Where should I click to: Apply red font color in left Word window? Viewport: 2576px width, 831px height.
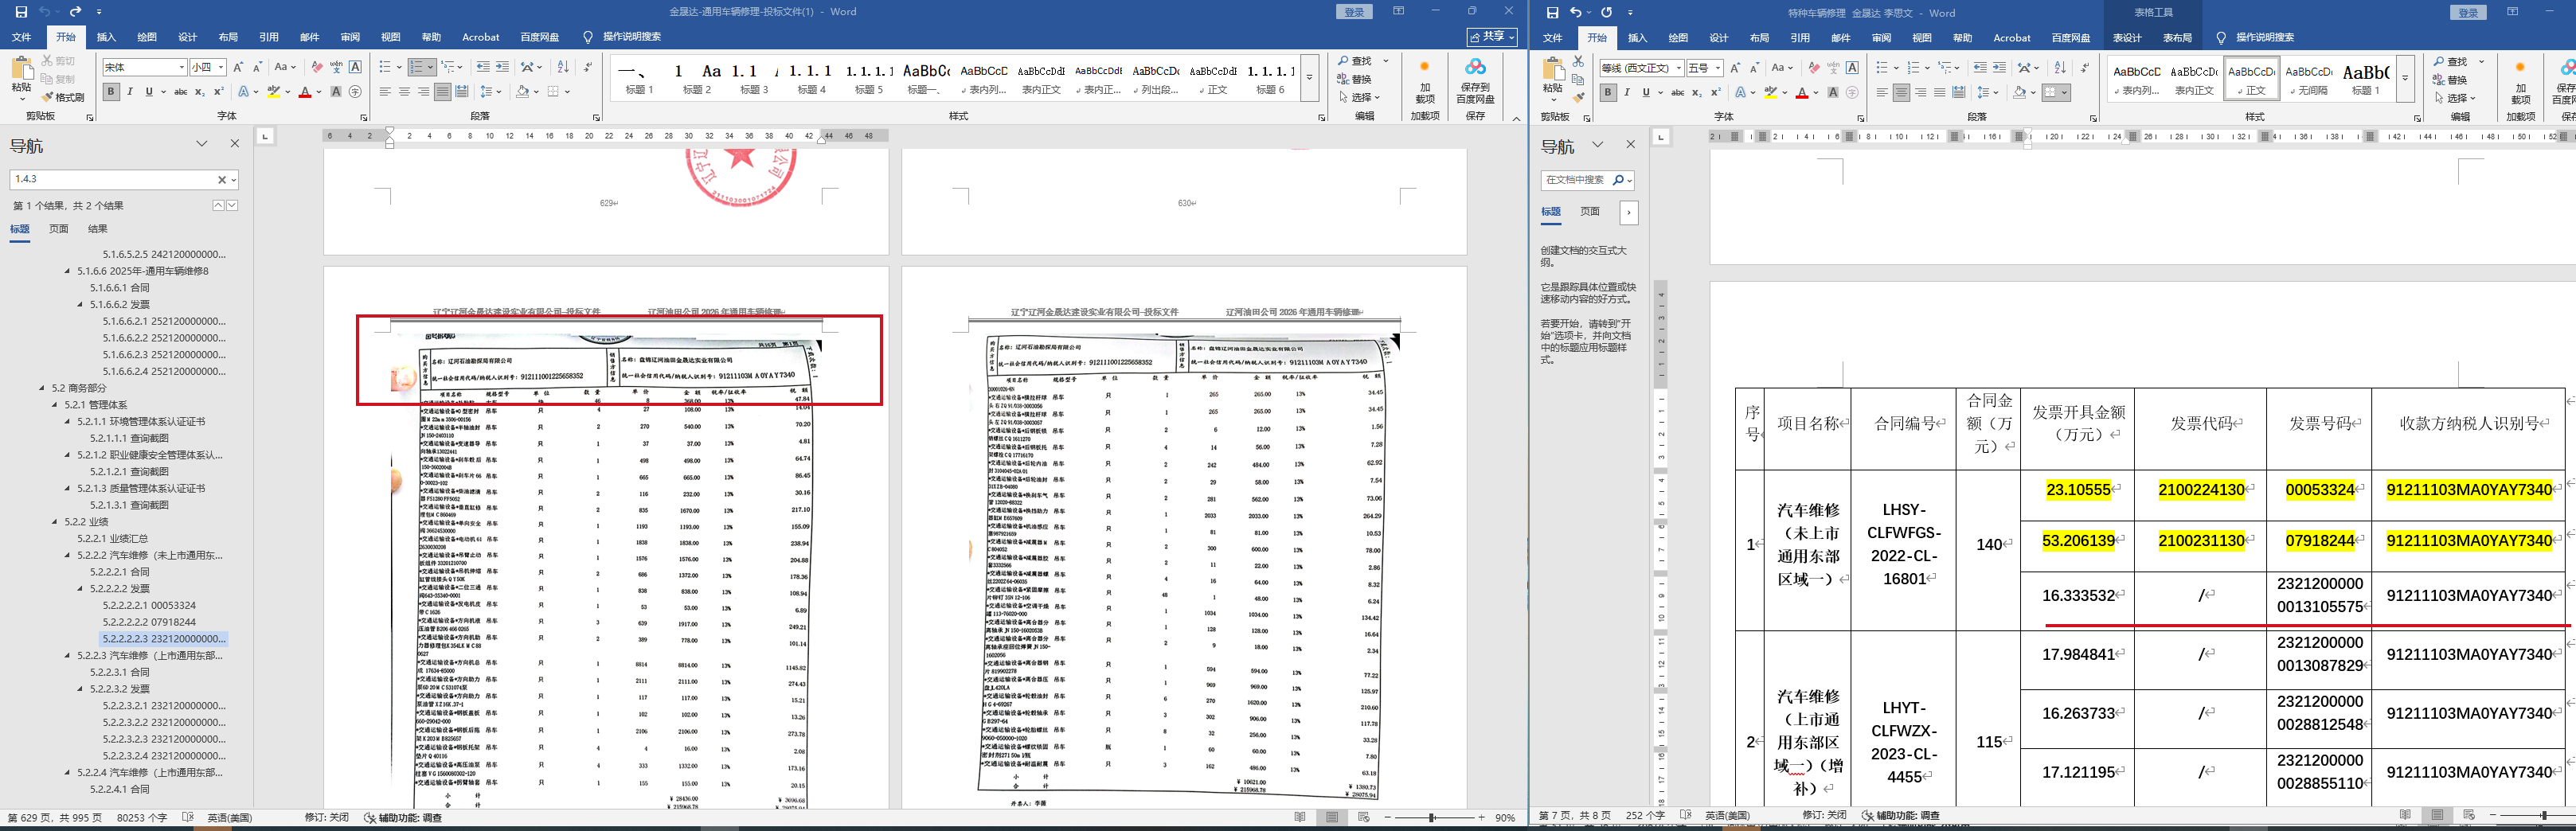[304, 92]
